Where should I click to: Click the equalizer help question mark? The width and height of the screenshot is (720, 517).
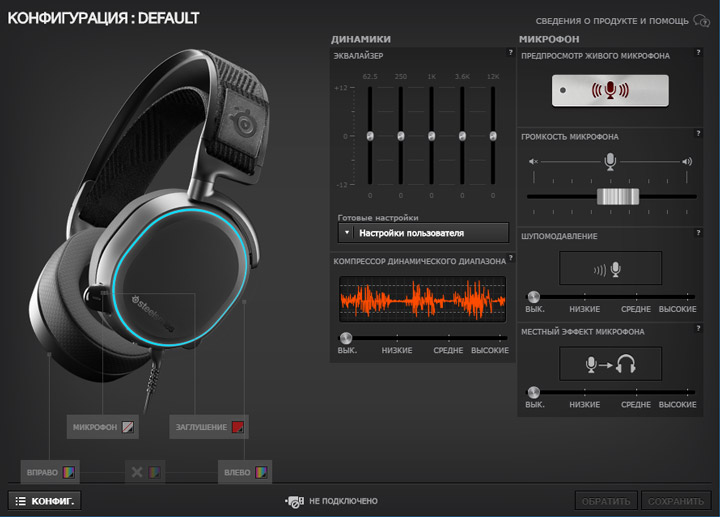[x=510, y=52]
